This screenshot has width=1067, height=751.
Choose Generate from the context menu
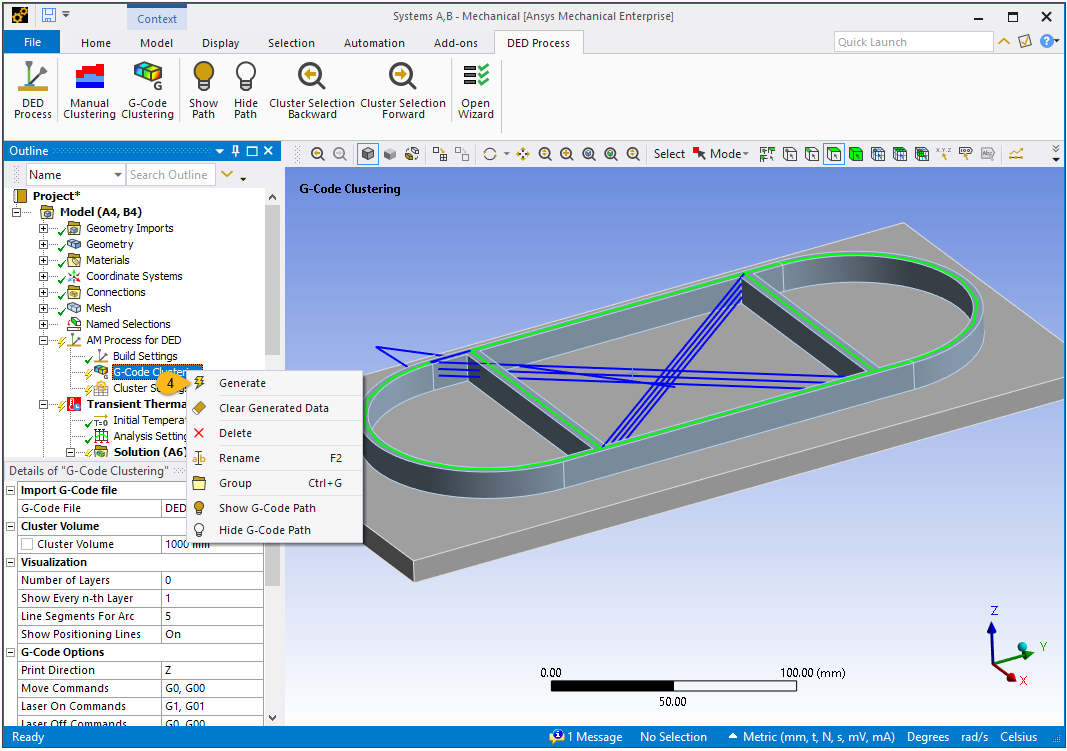pos(242,383)
